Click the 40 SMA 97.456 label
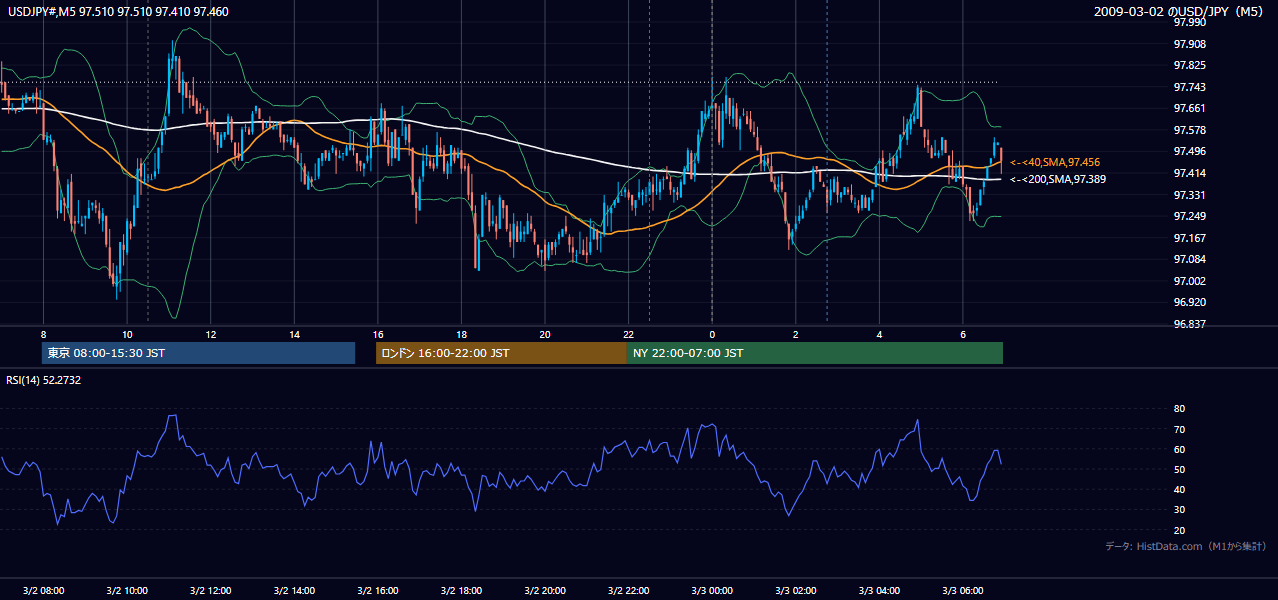Screen dimensions: 1278x600 click(x=1055, y=162)
